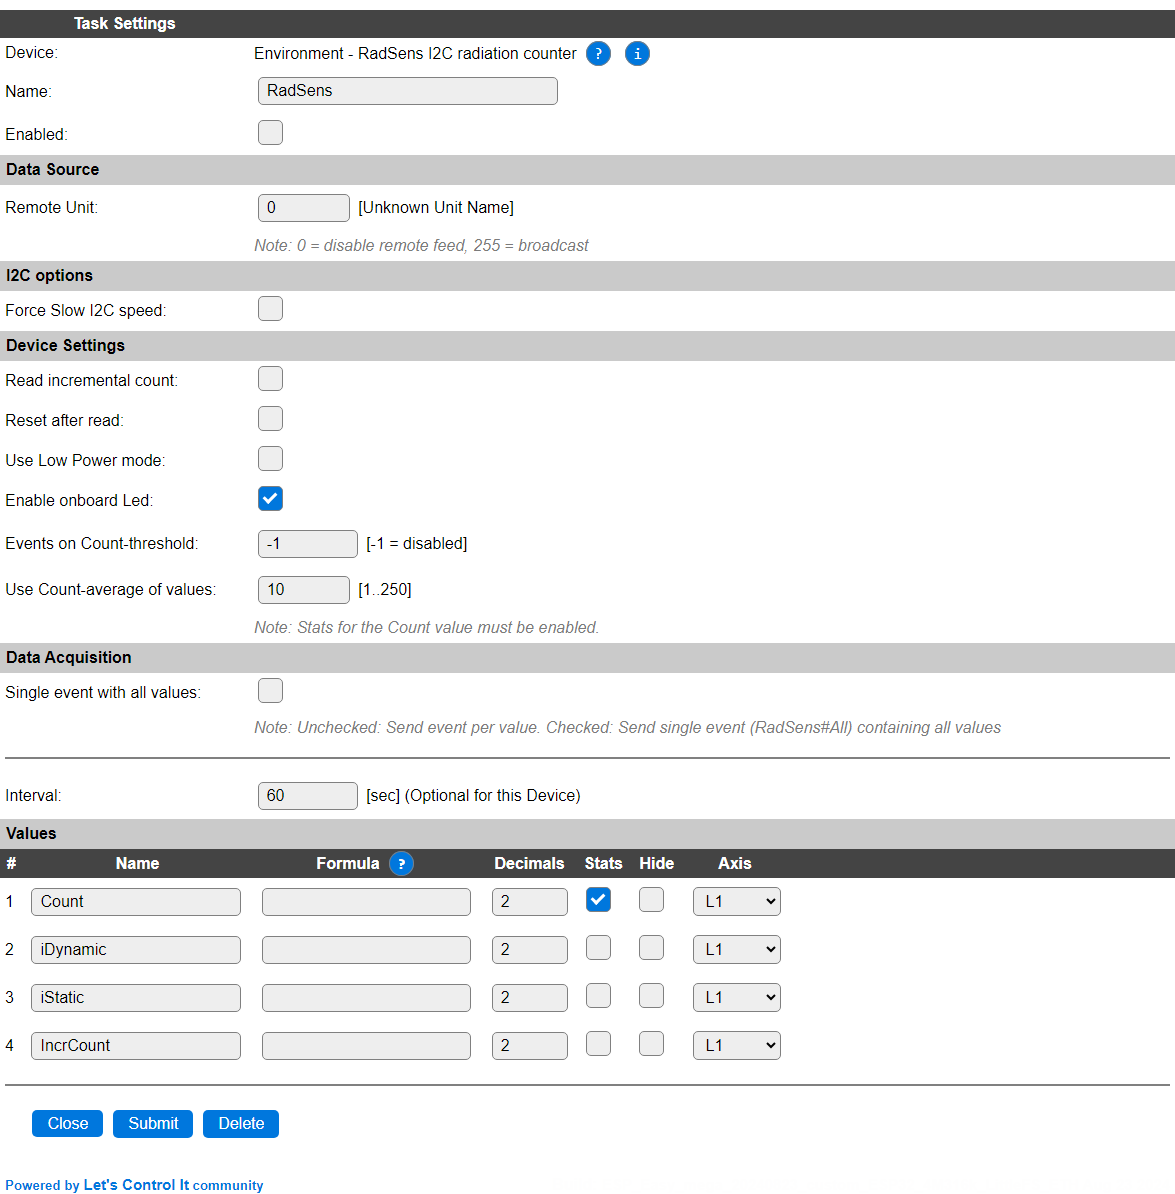The image size is (1175, 1194).
Task: Enable Single event with all values
Action: (x=270, y=691)
